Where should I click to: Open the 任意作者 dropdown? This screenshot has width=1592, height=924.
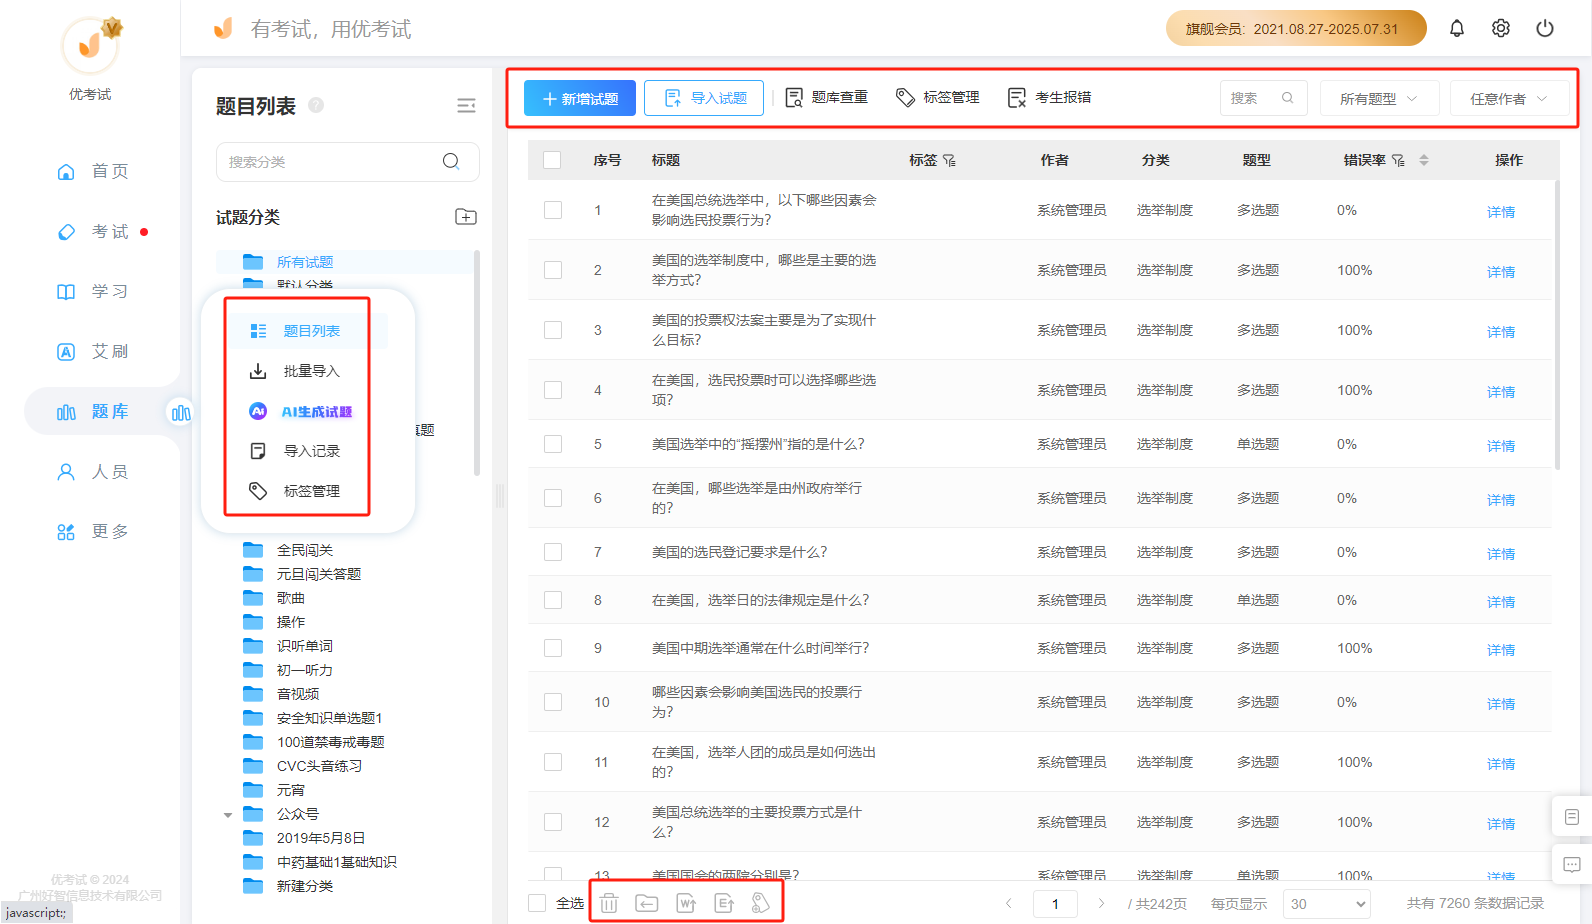pyautogui.click(x=1509, y=98)
